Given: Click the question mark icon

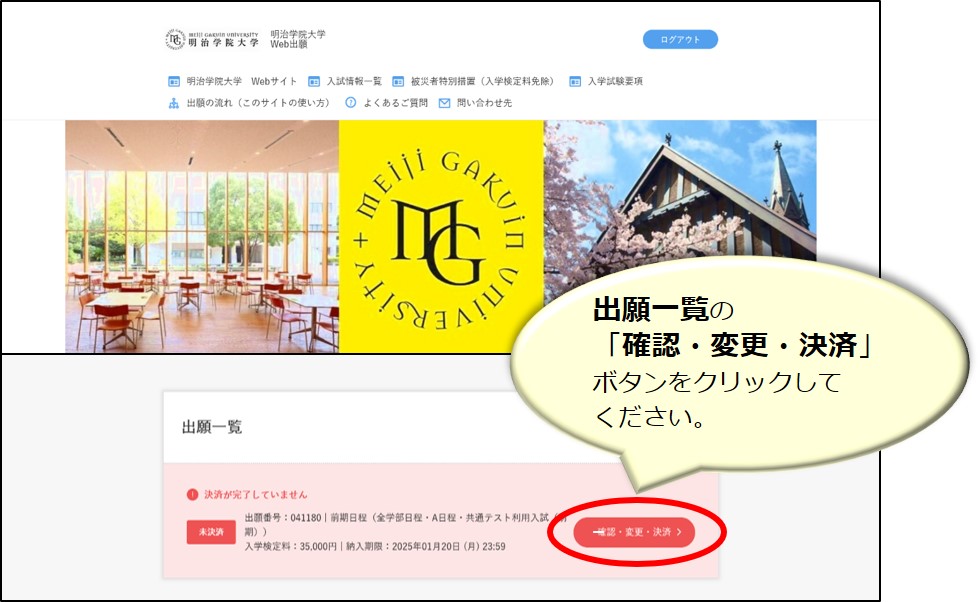Looking at the screenshot, I should (x=351, y=103).
